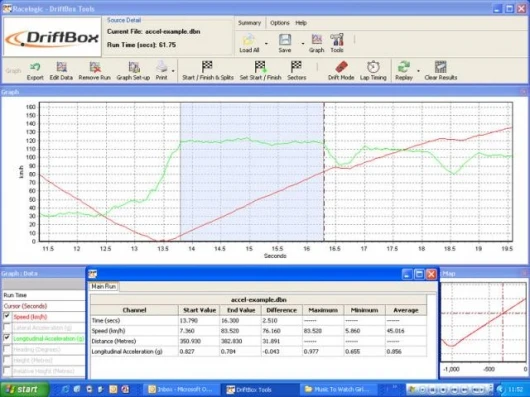Minimize the results sub-window

point(407,274)
